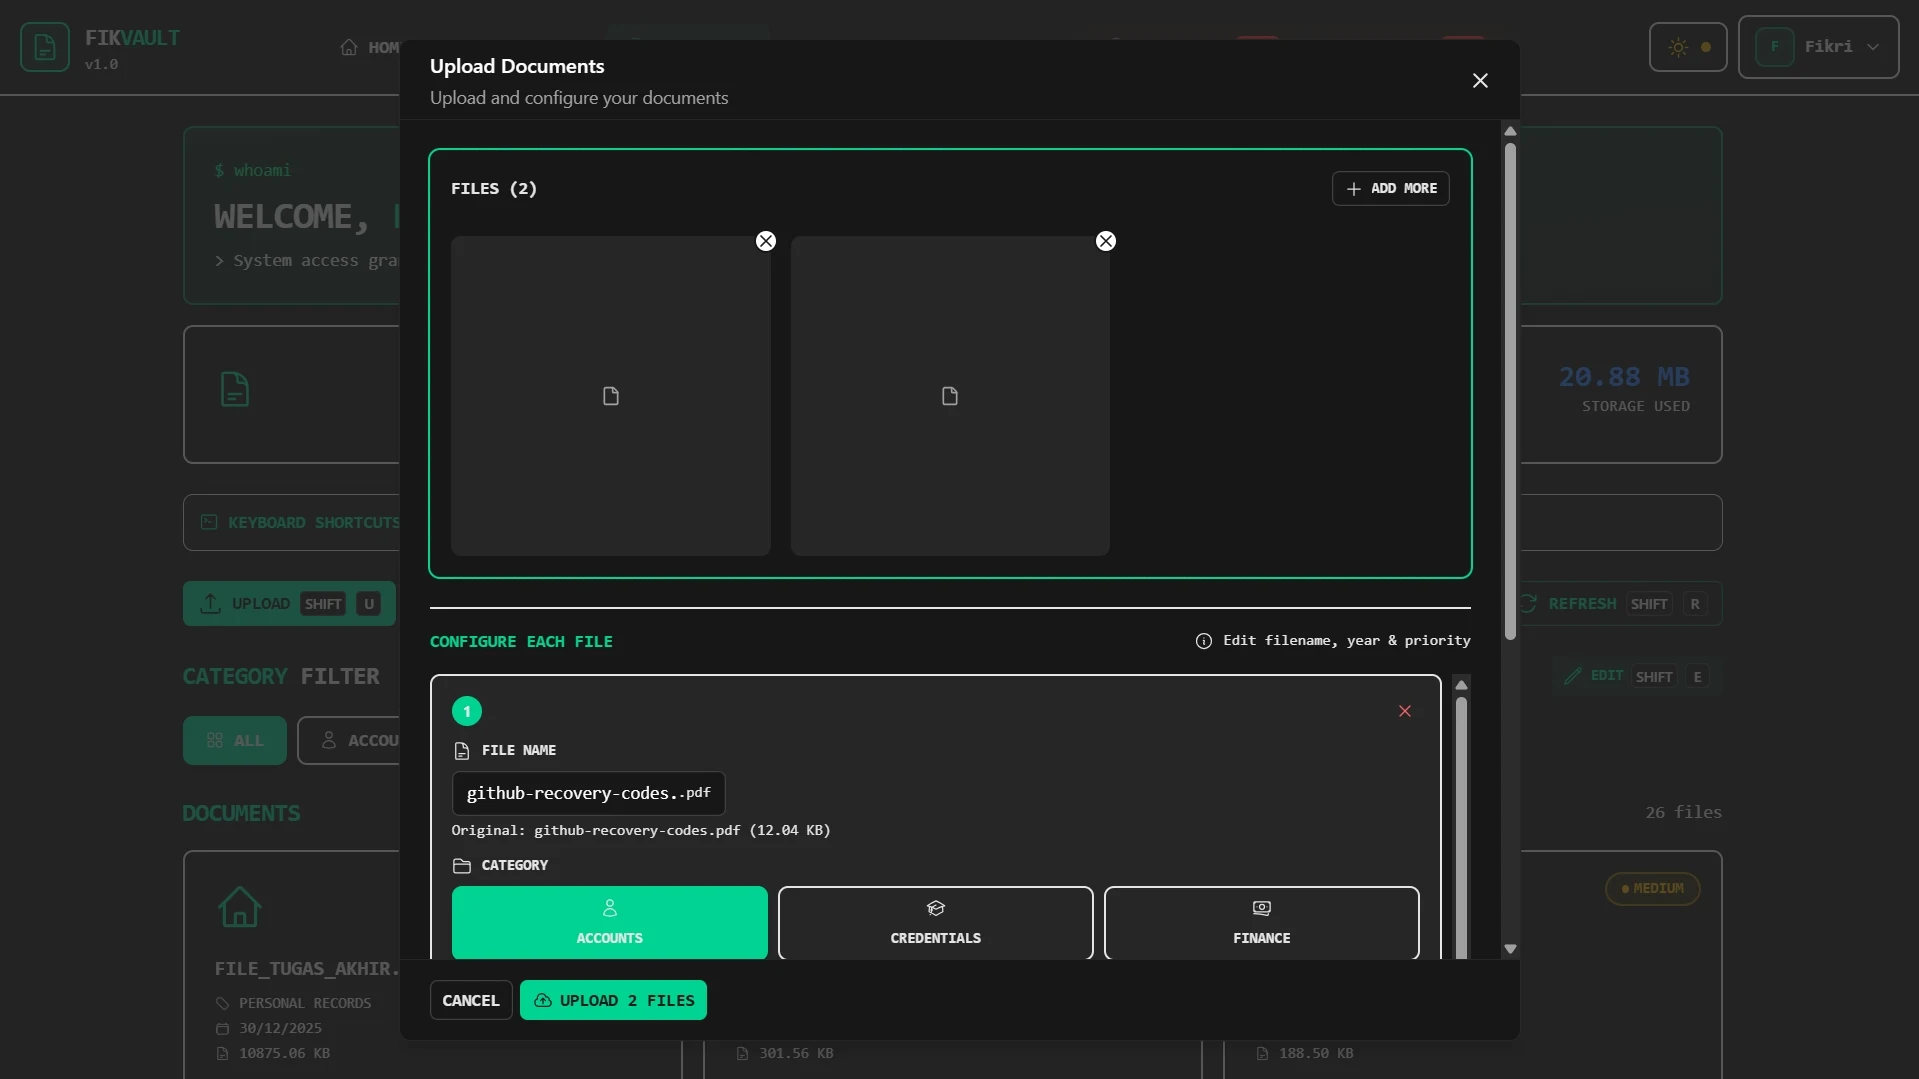Click scroll-down arrow of modal scrollbar
1919x1079 pixels.
1510,949
